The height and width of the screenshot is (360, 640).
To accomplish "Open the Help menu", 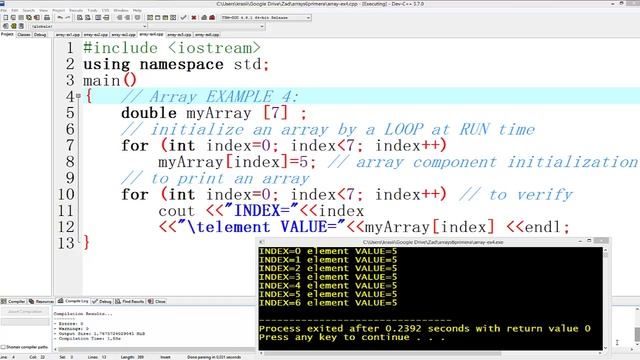I will [x=137, y=10].
